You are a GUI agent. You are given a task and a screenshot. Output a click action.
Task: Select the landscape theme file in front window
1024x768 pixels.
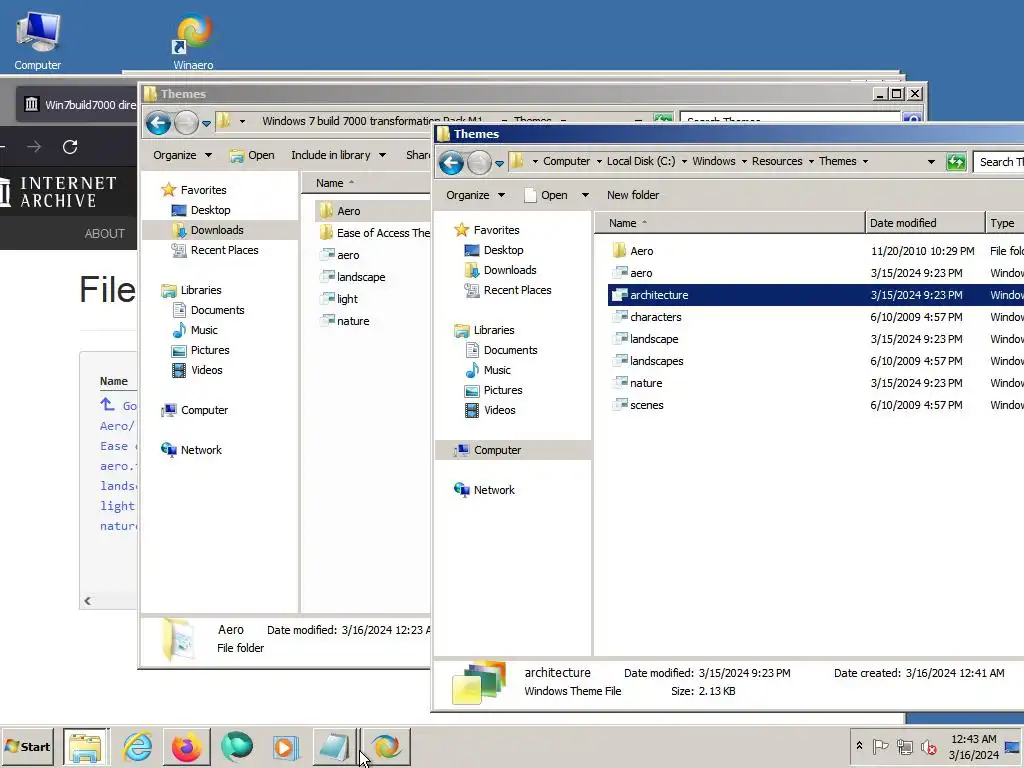[x=654, y=339]
